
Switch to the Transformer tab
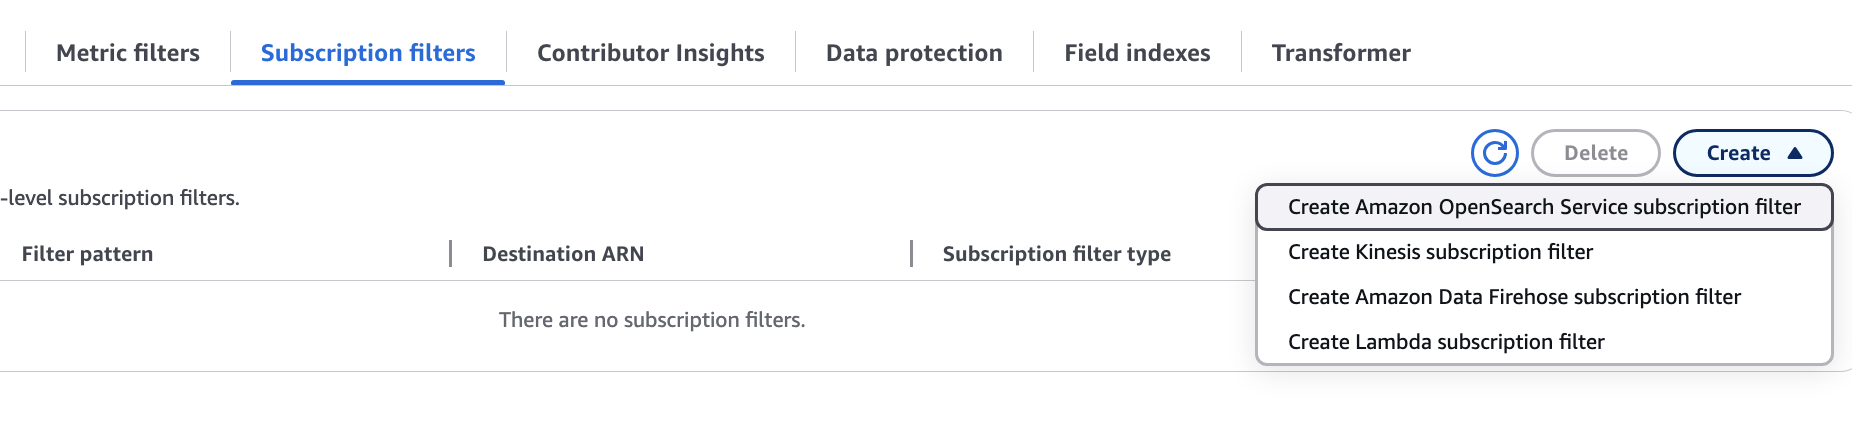(1341, 53)
